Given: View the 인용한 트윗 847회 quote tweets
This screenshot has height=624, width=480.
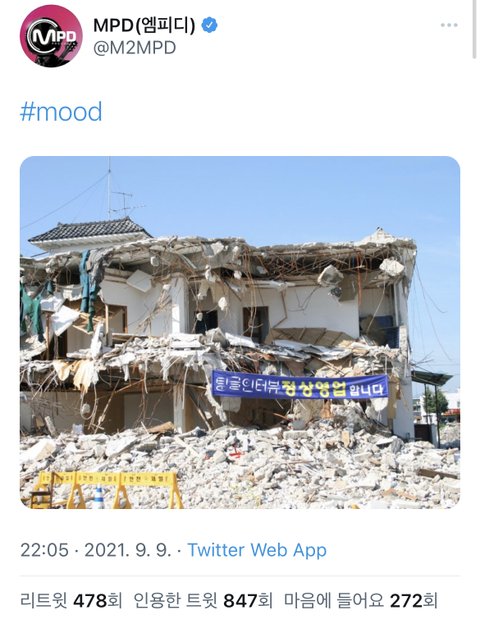Looking at the screenshot, I should [203, 600].
